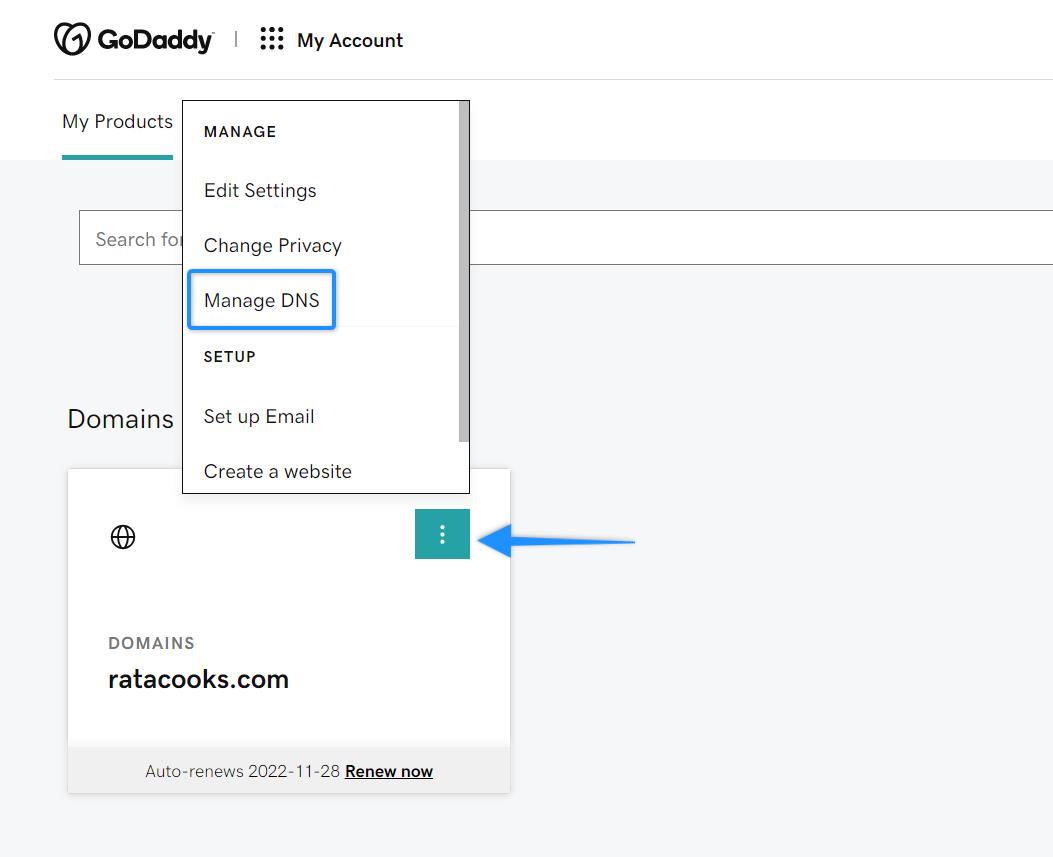Image resolution: width=1053 pixels, height=857 pixels.
Task: Open My Account
Action: tap(349, 40)
